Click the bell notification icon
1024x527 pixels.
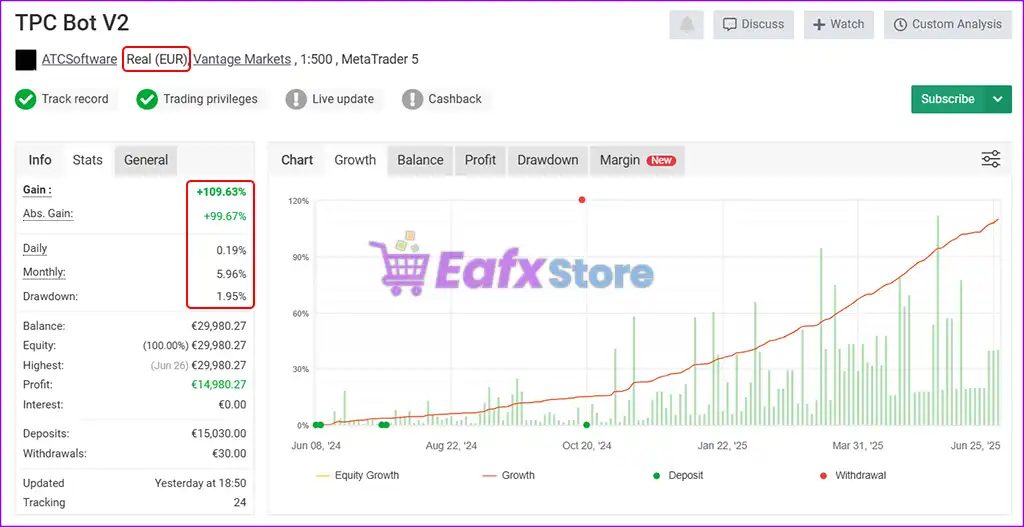[x=686, y=25]
